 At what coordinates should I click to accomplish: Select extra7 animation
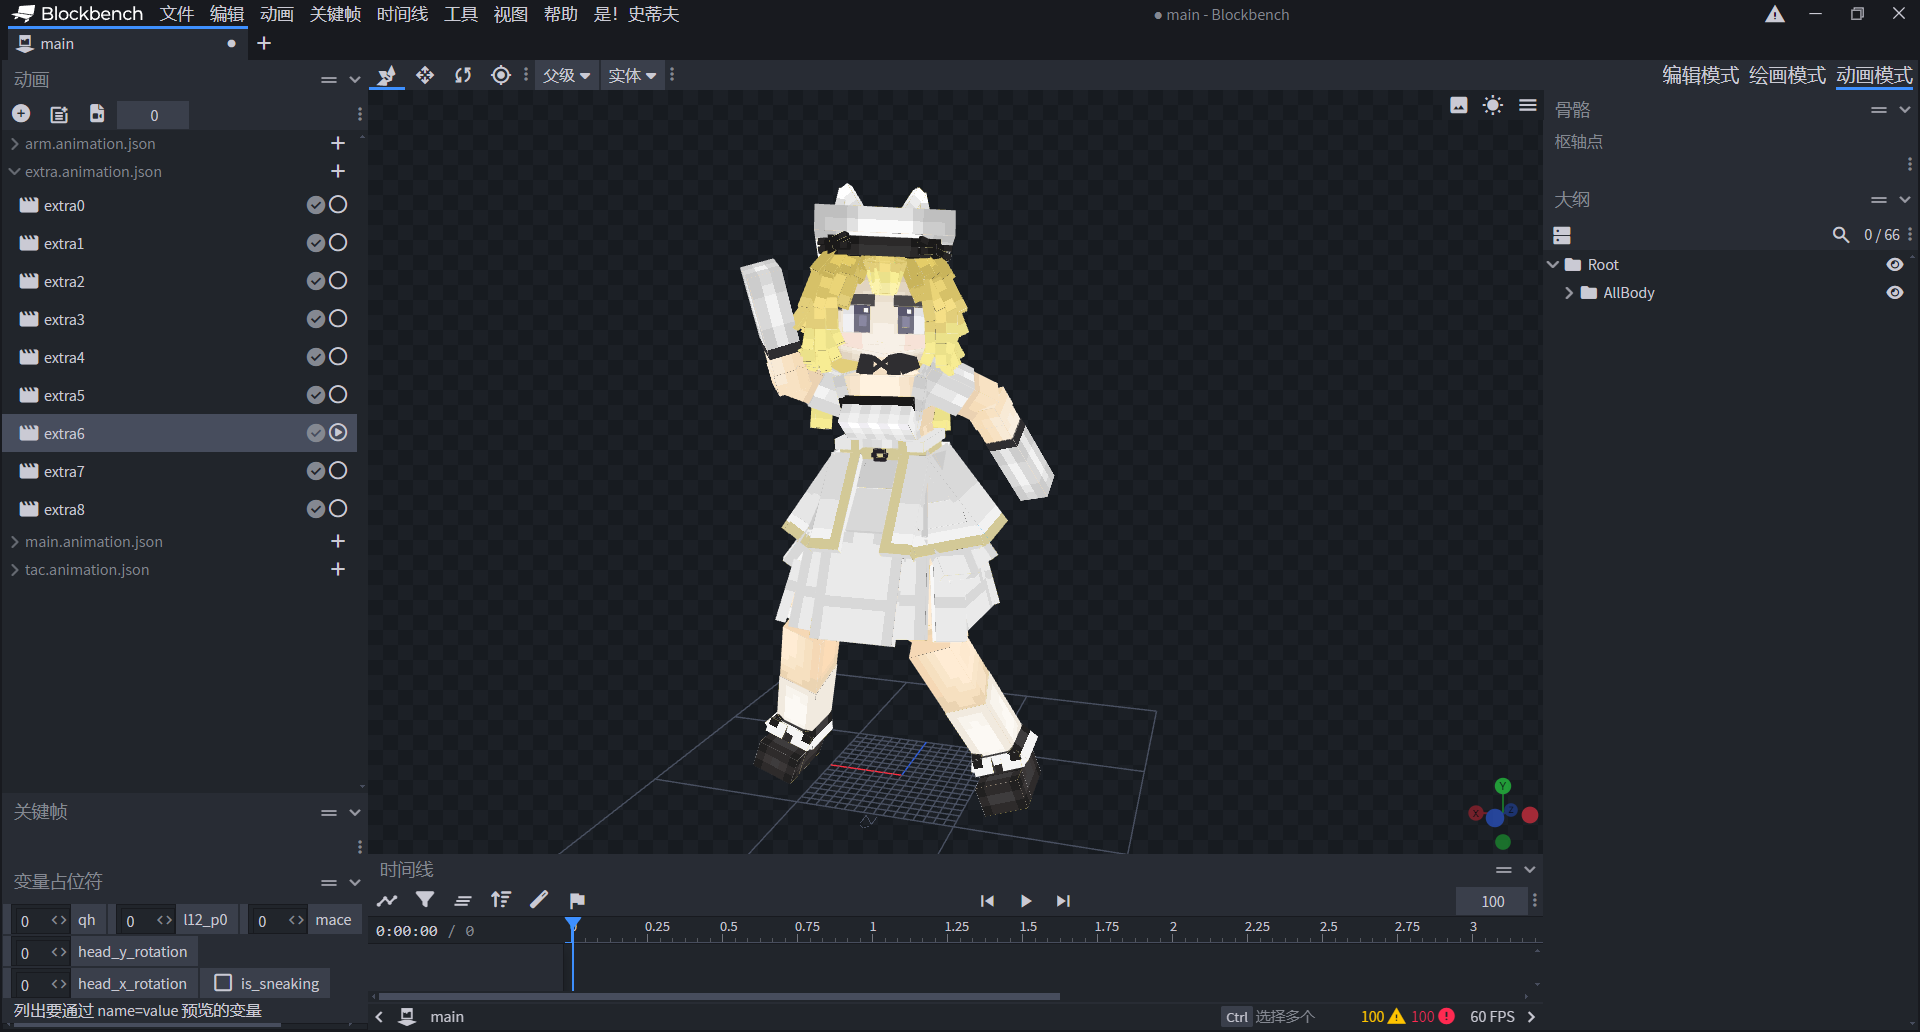click(x=180, y=471)
